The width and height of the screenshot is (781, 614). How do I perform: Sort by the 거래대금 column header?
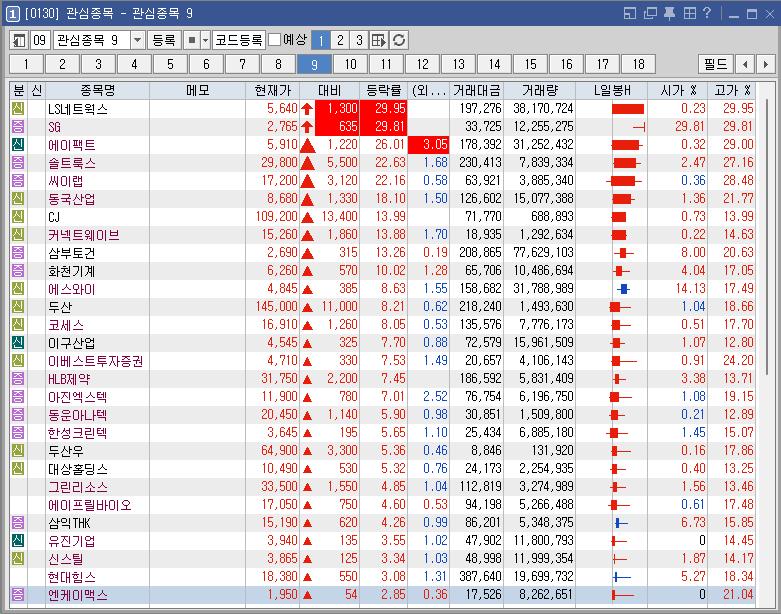tap(477, 91)
